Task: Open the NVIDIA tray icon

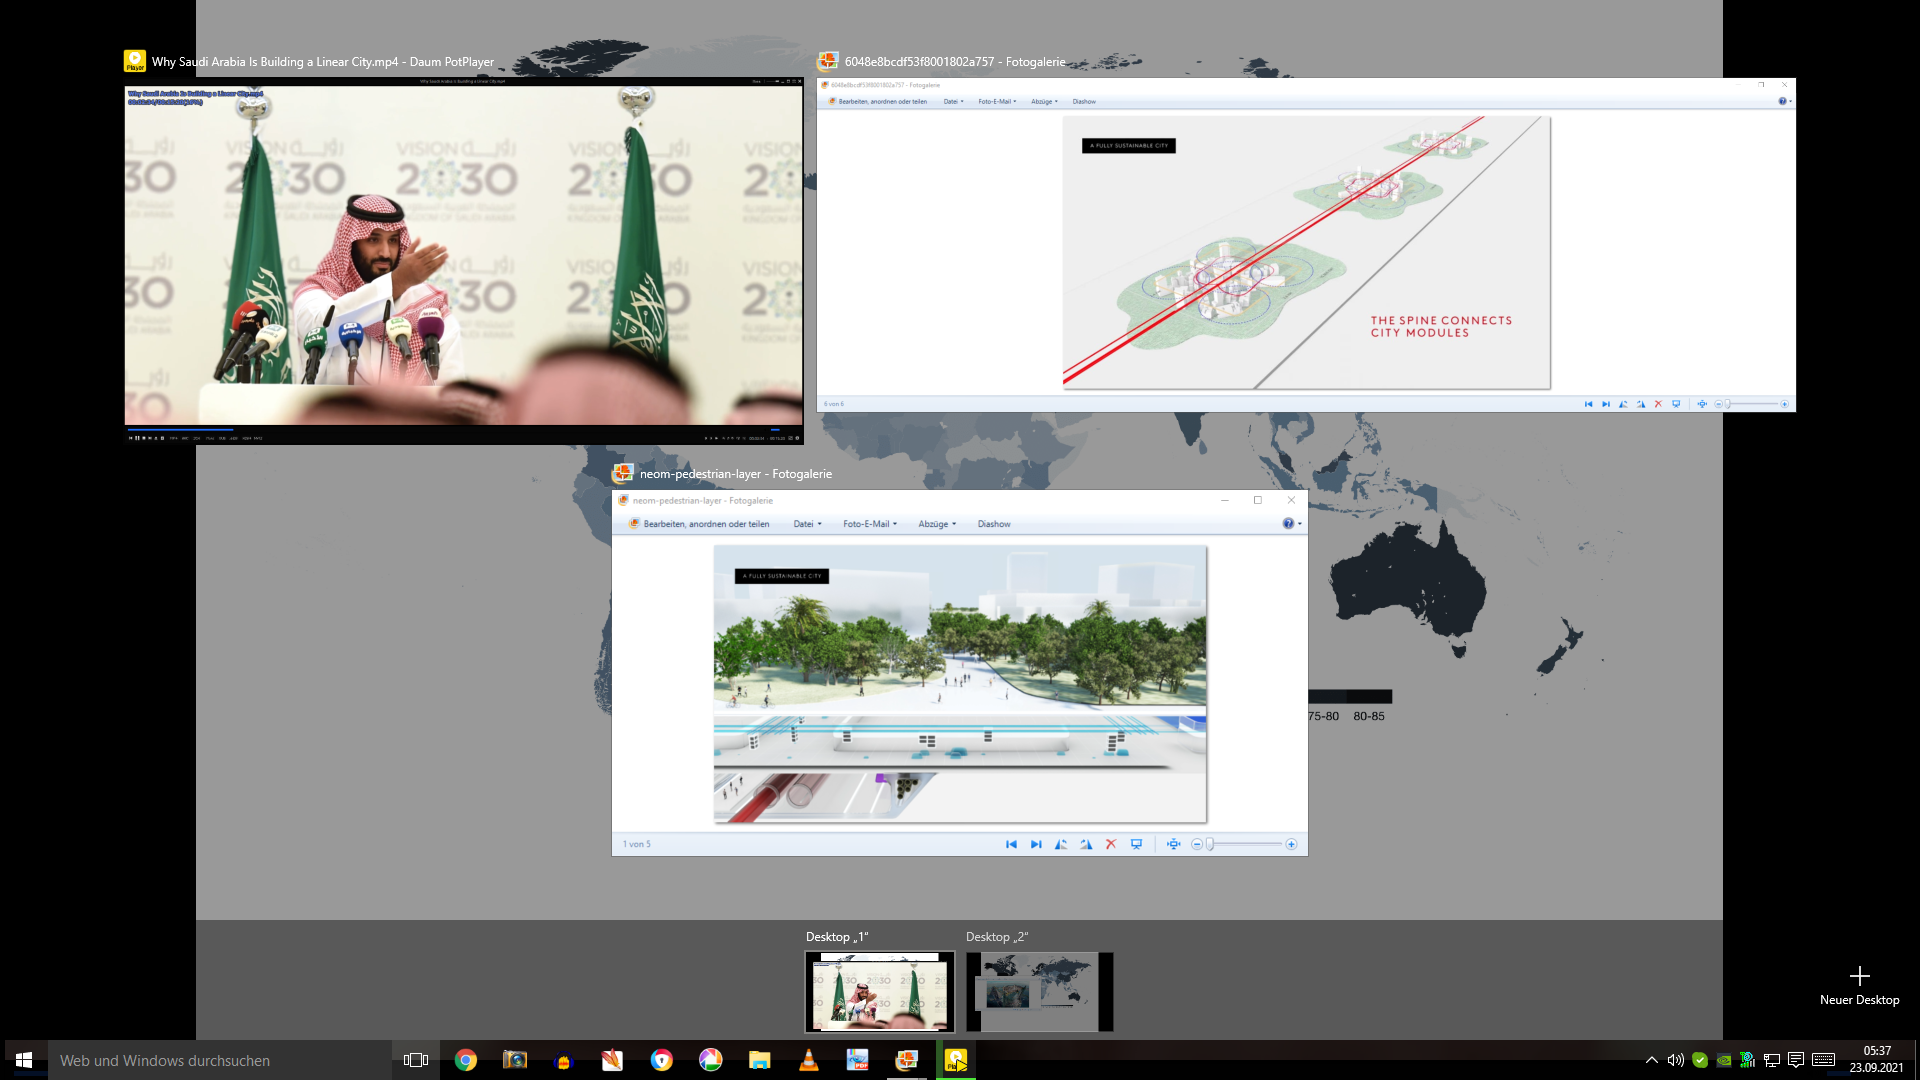Action: [x=1724, y=1060]
